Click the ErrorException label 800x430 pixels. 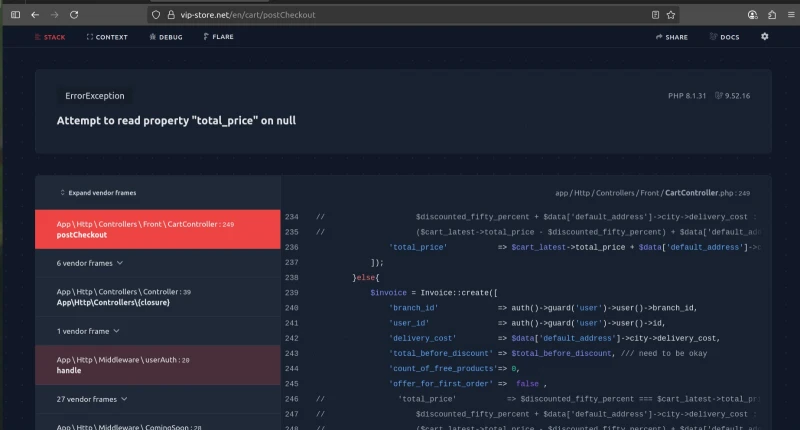tap(95, 96)
